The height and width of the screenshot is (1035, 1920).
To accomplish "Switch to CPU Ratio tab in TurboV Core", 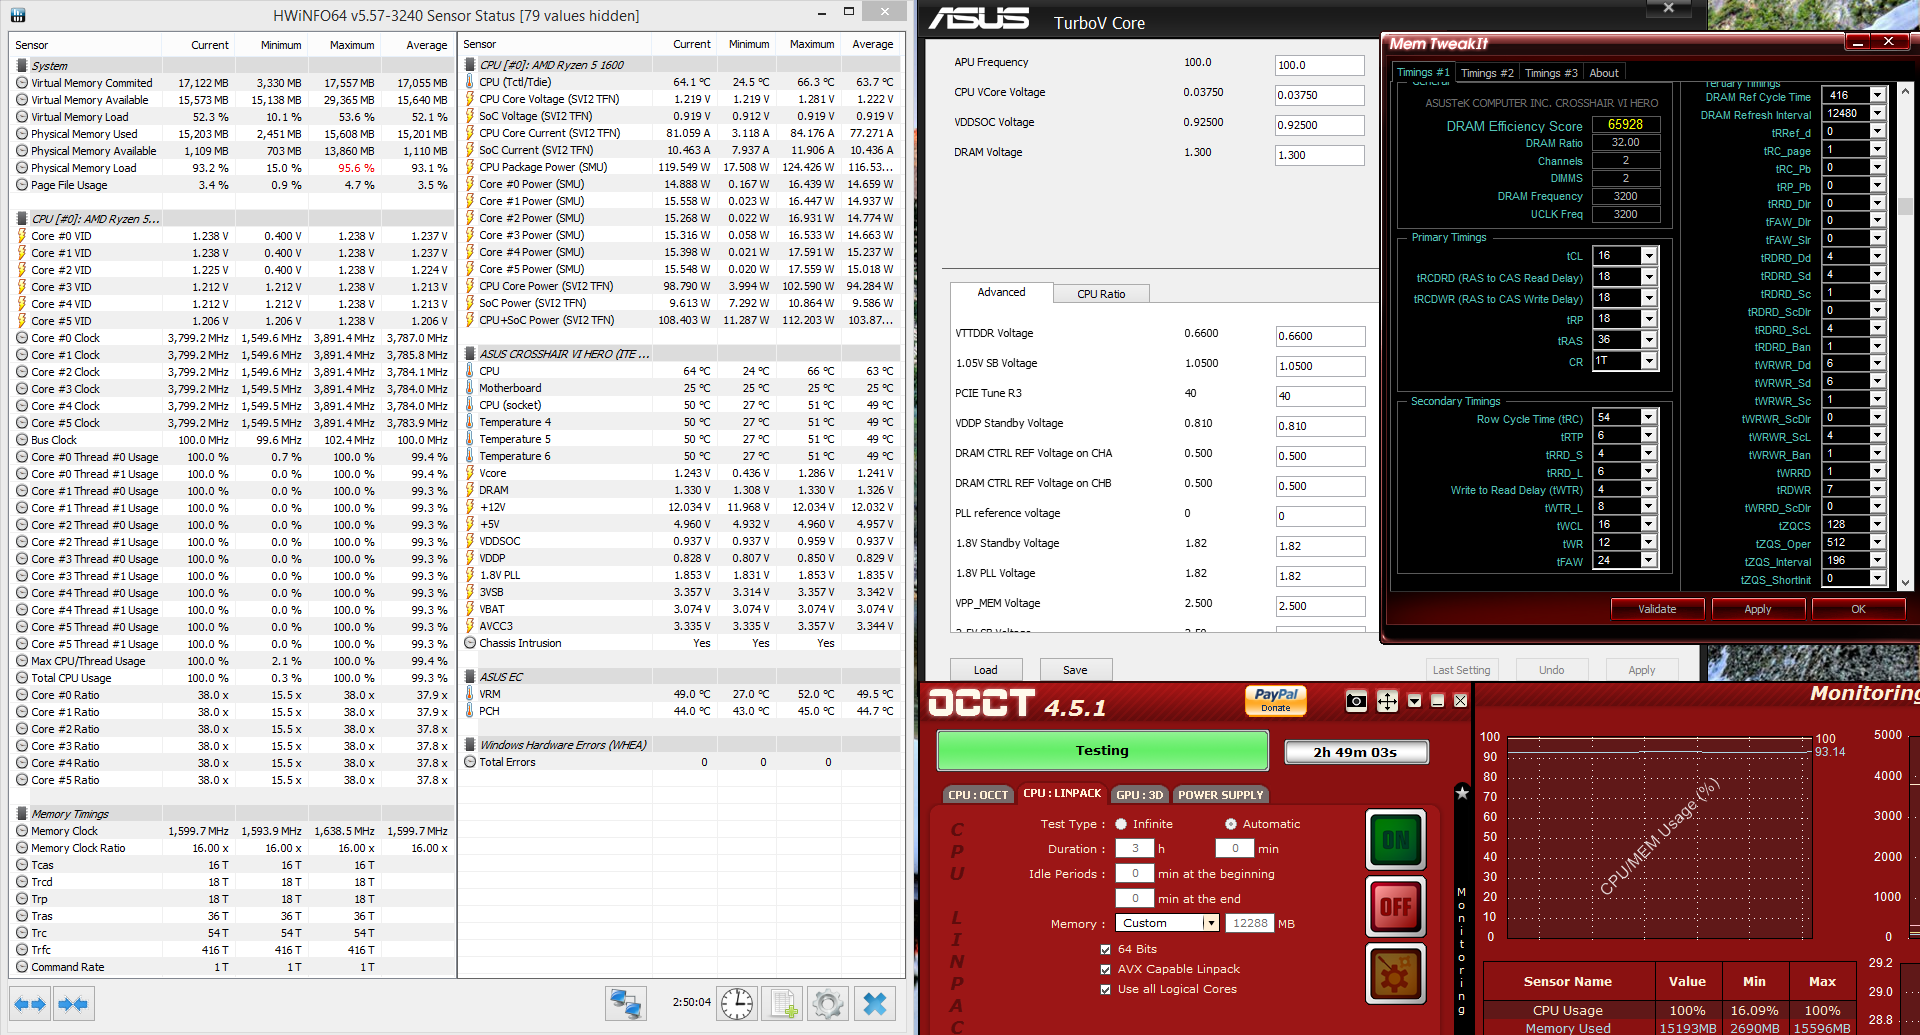I will point(1101,294).
